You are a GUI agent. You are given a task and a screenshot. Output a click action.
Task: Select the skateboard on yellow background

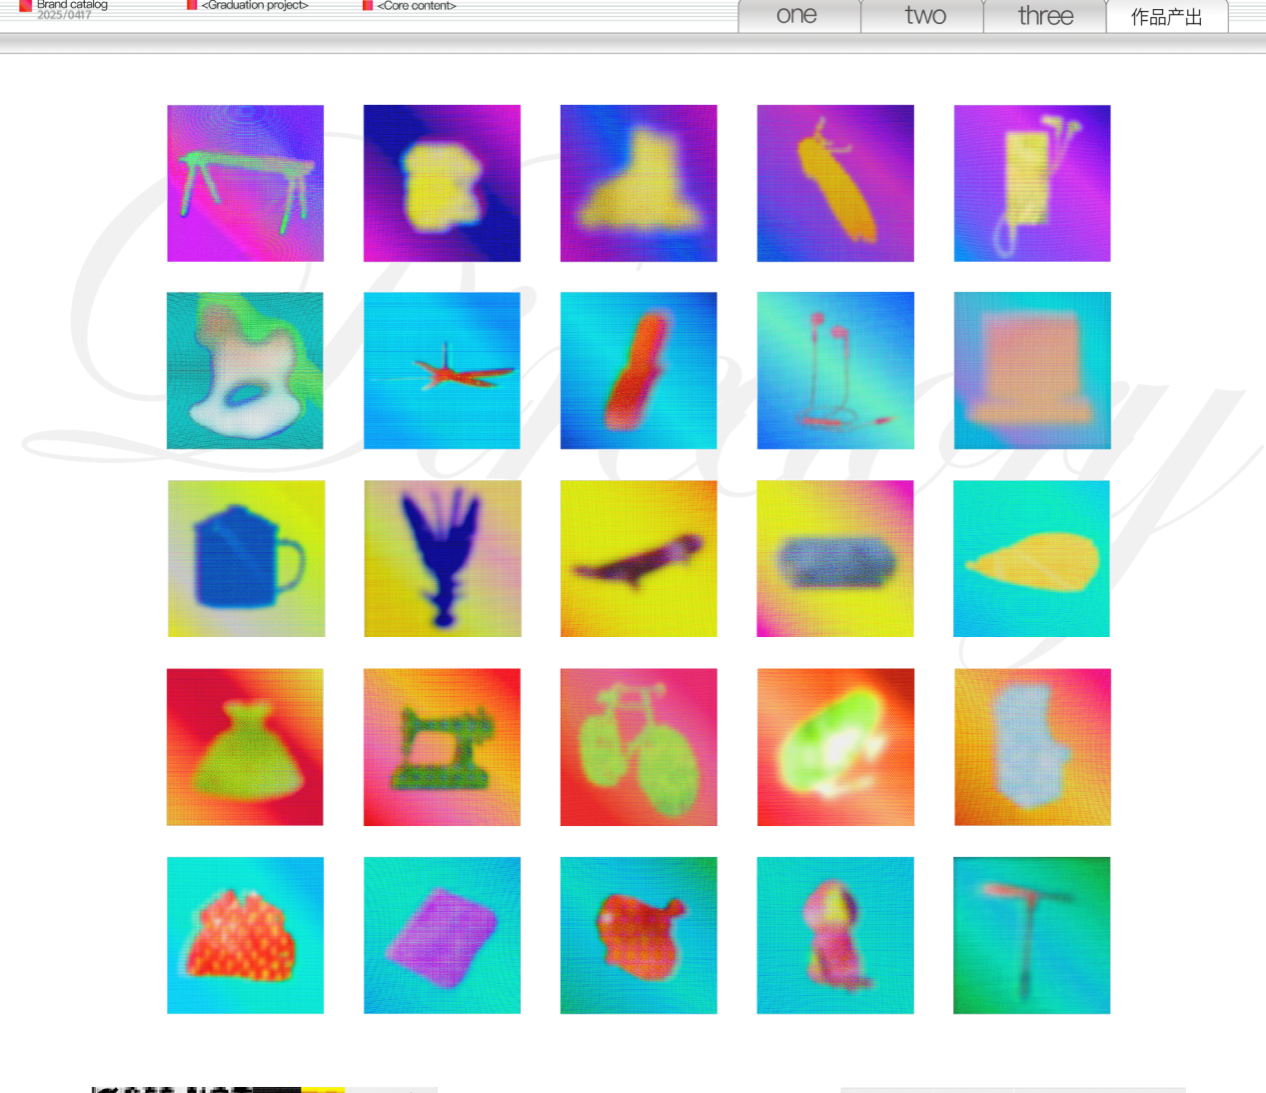pyautogui.click(x=638, y=559)
